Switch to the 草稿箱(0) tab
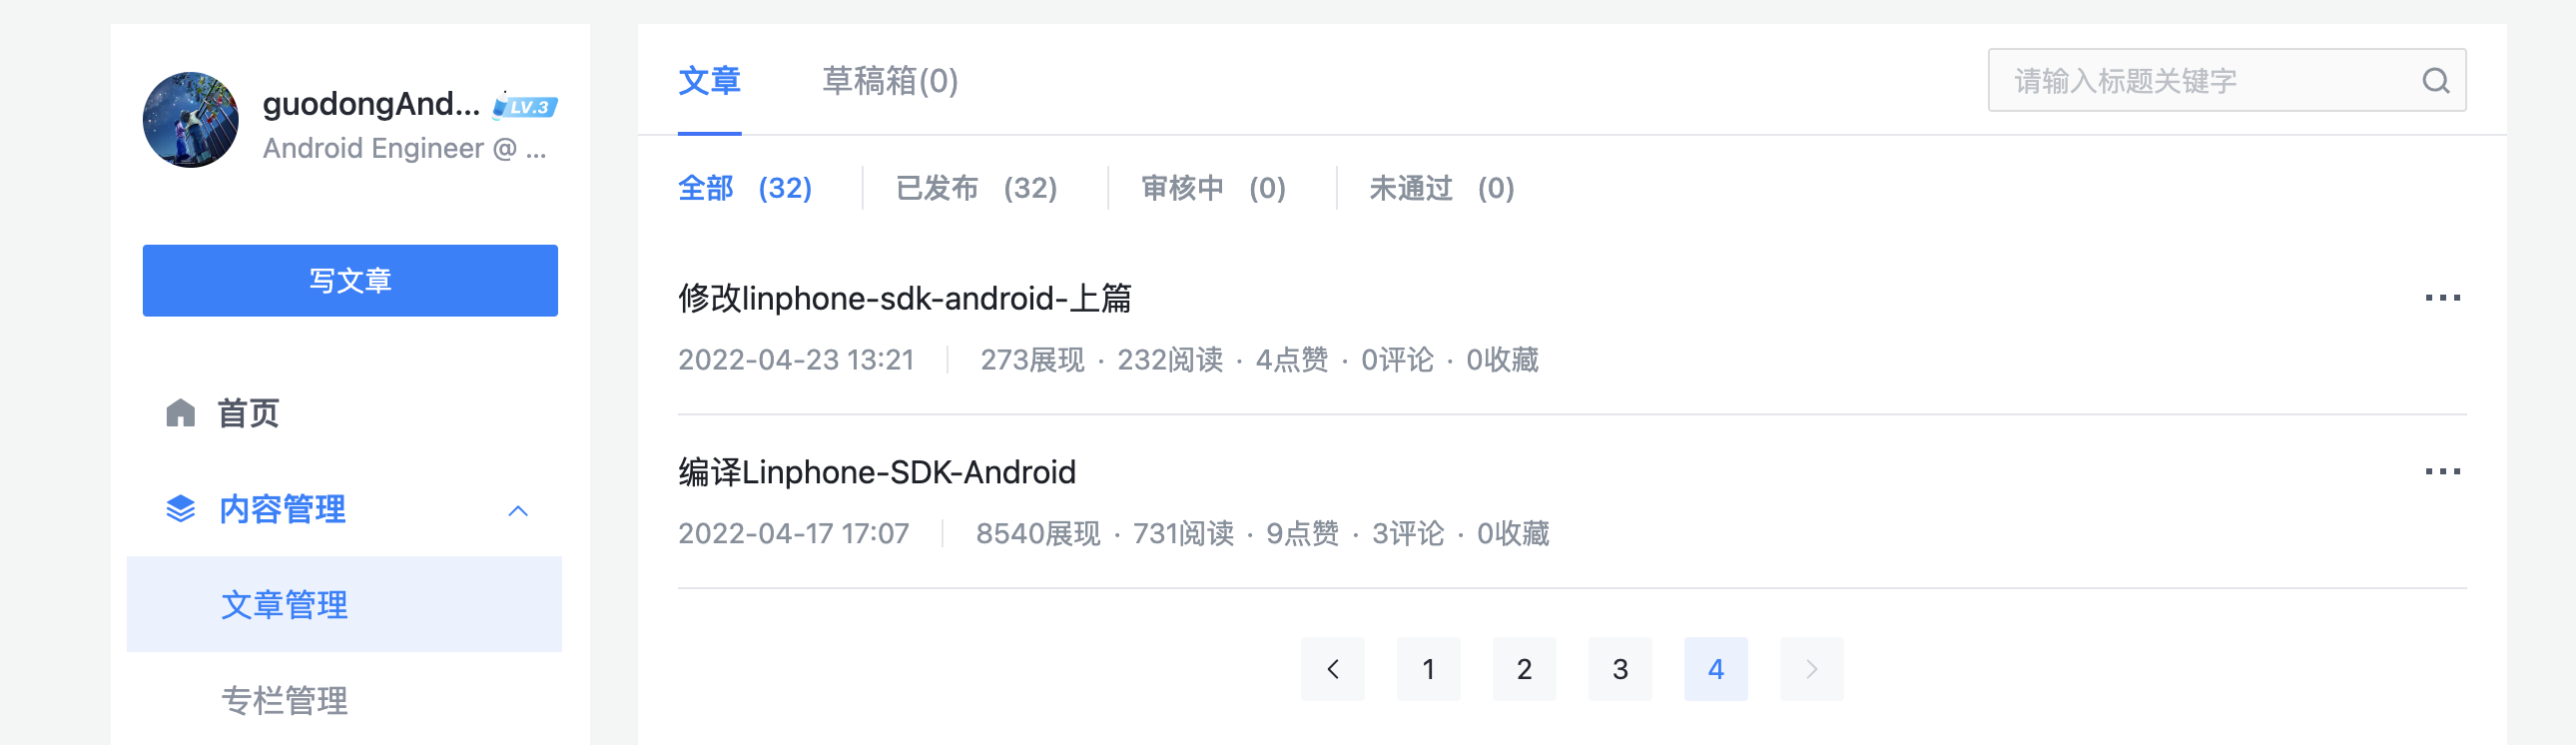The image size is (2576, 745). coord(889,80)
